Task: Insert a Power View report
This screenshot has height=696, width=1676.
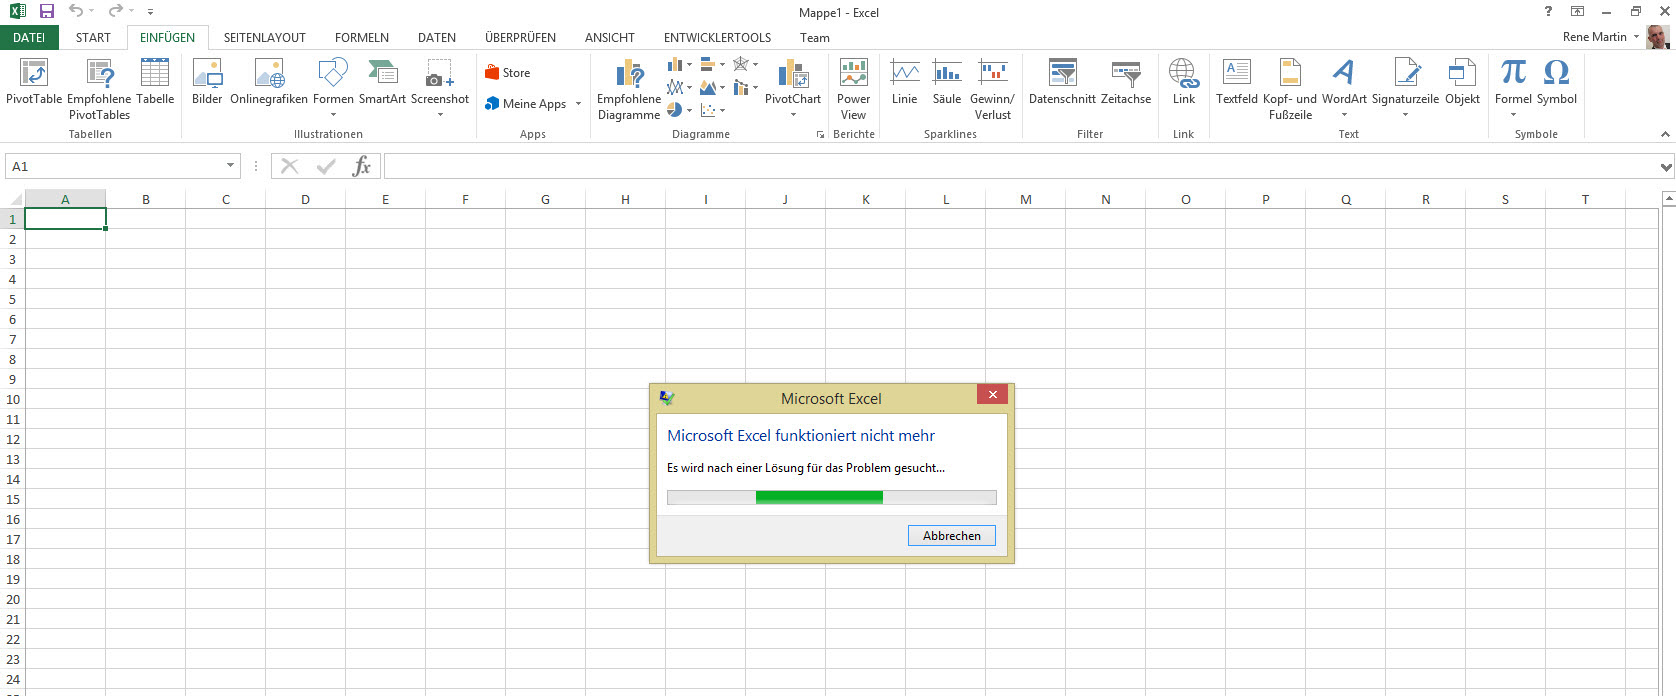Action: click(x=853, y=89)
